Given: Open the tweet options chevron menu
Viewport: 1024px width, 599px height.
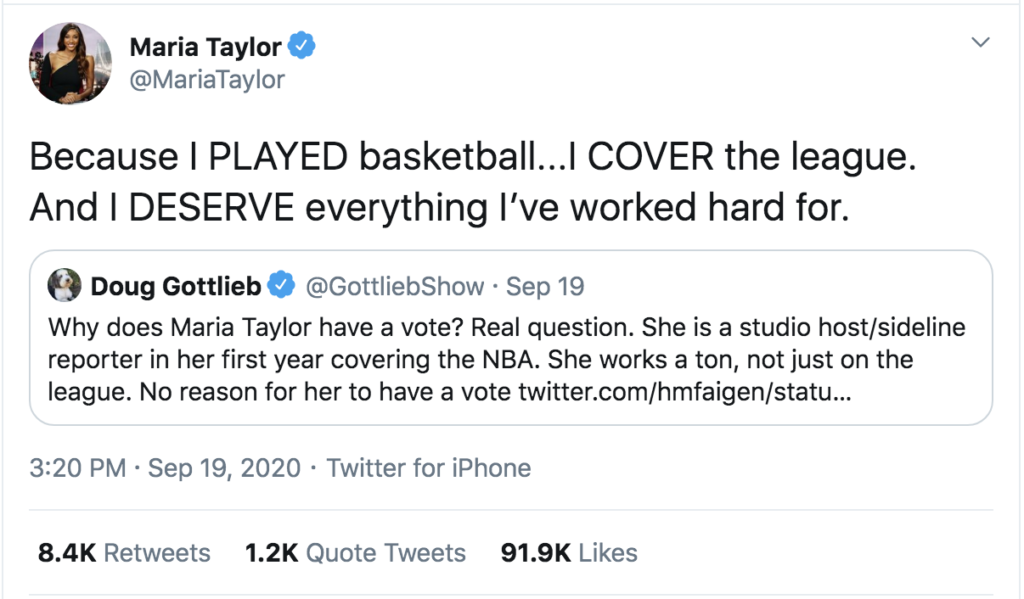Looking at the screenshot, I should point(981,43).
